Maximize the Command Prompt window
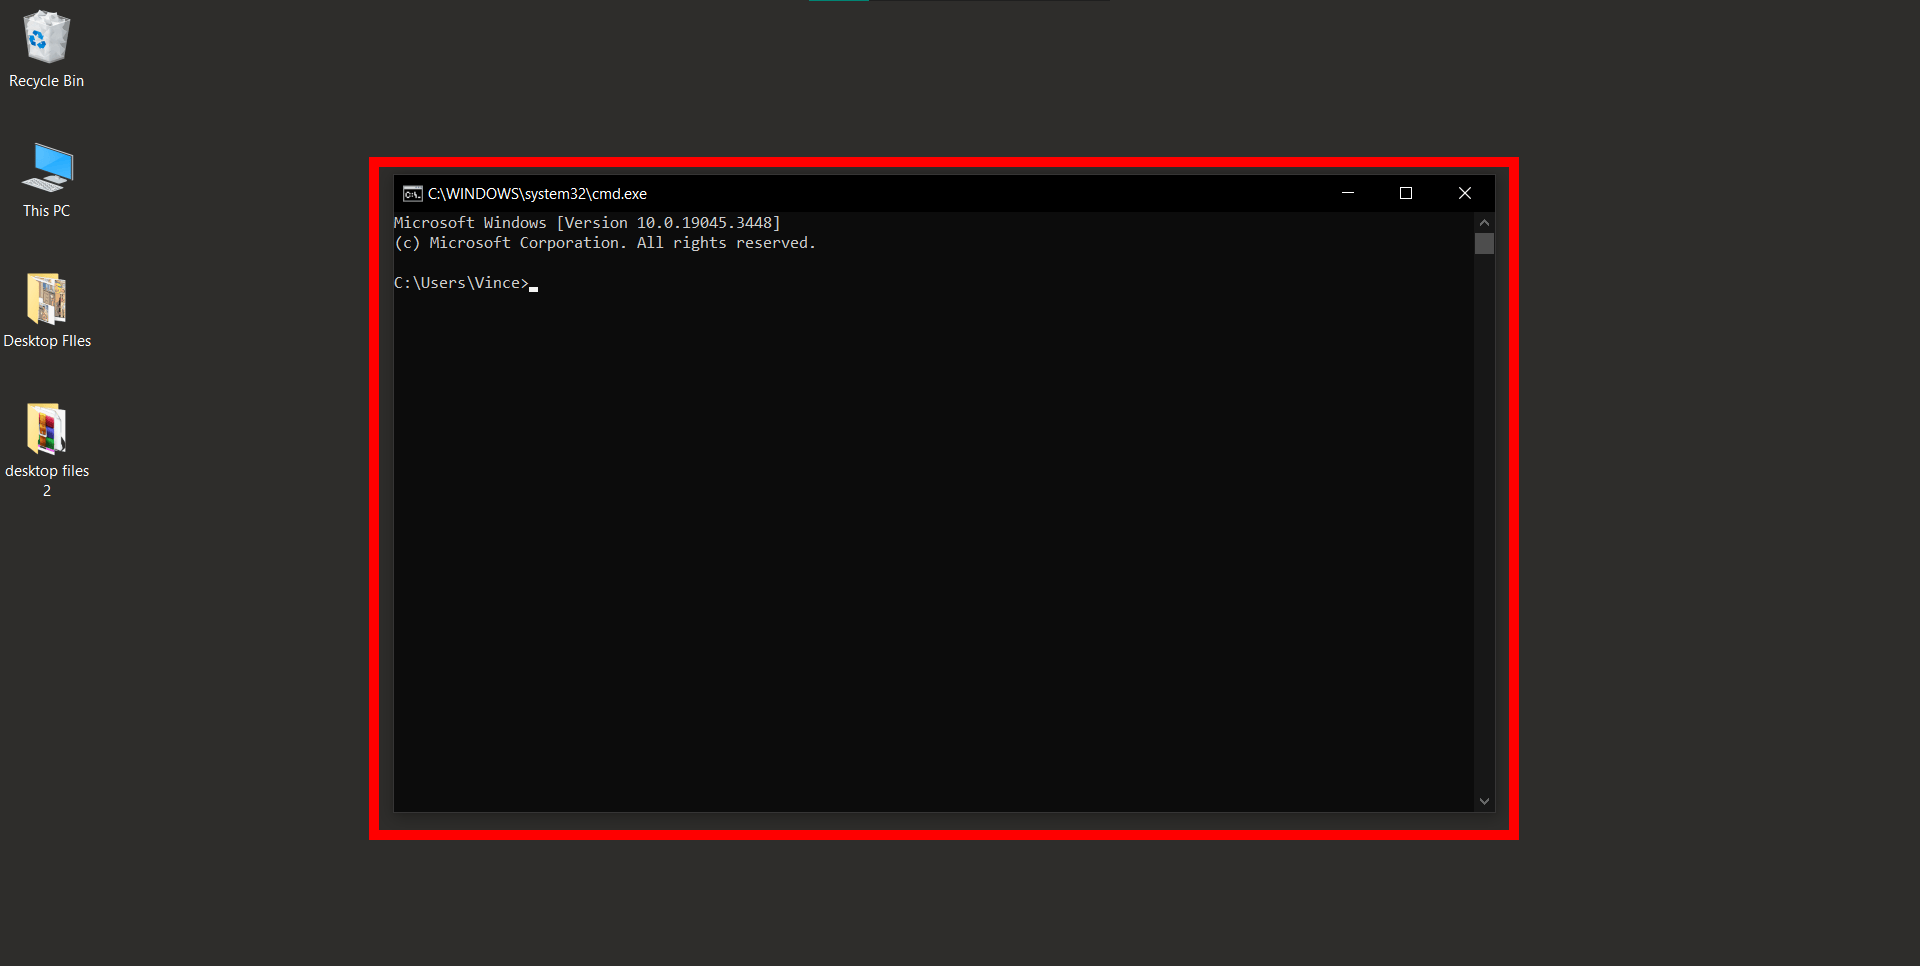The width and height of the screenshot is (1920, 966). click(1407, 193)
